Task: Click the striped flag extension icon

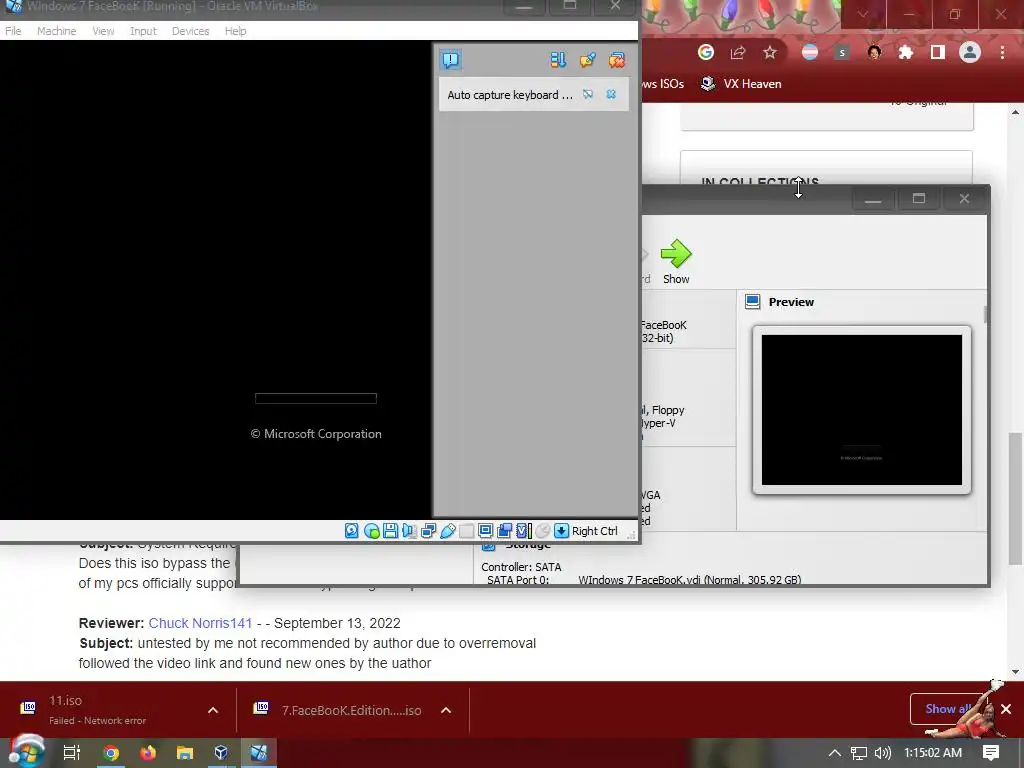Action: click(810, 52)
